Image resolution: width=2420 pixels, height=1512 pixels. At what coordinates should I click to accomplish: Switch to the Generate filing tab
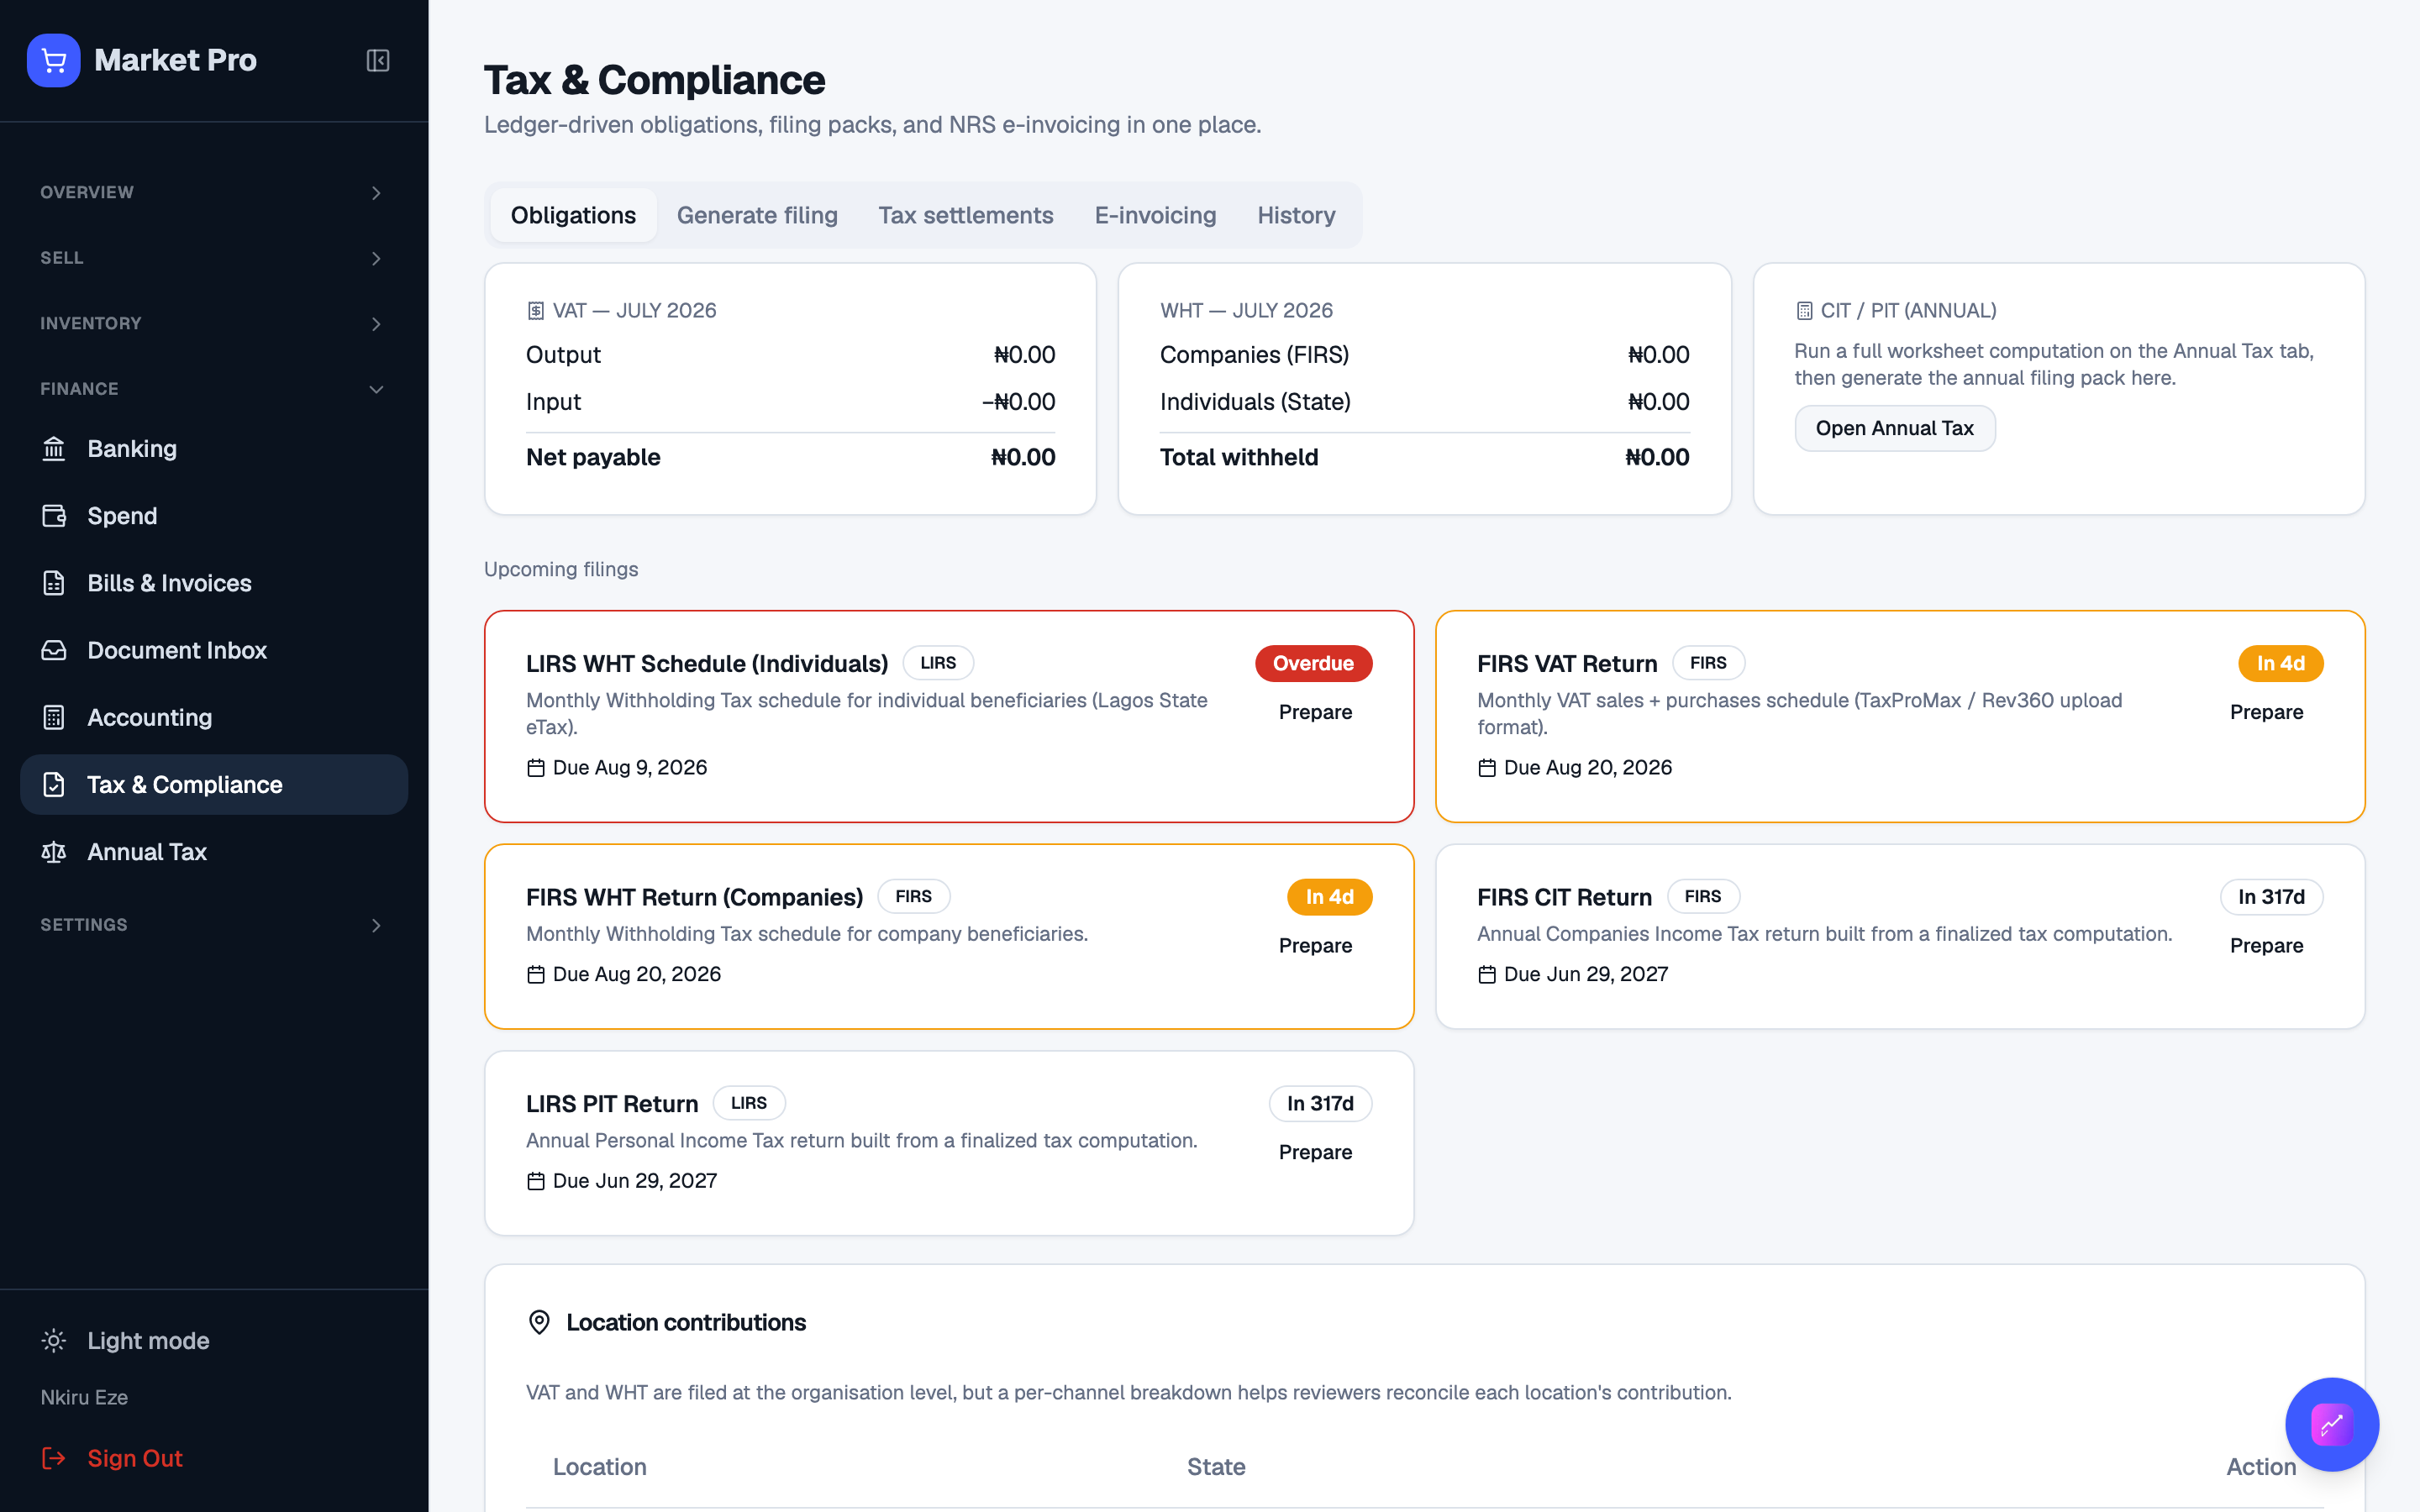(x=757, y=215)
